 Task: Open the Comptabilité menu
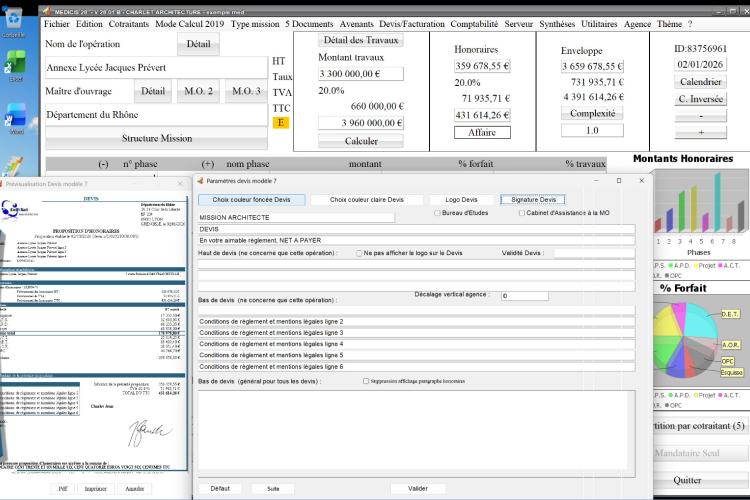coord(474,24)
